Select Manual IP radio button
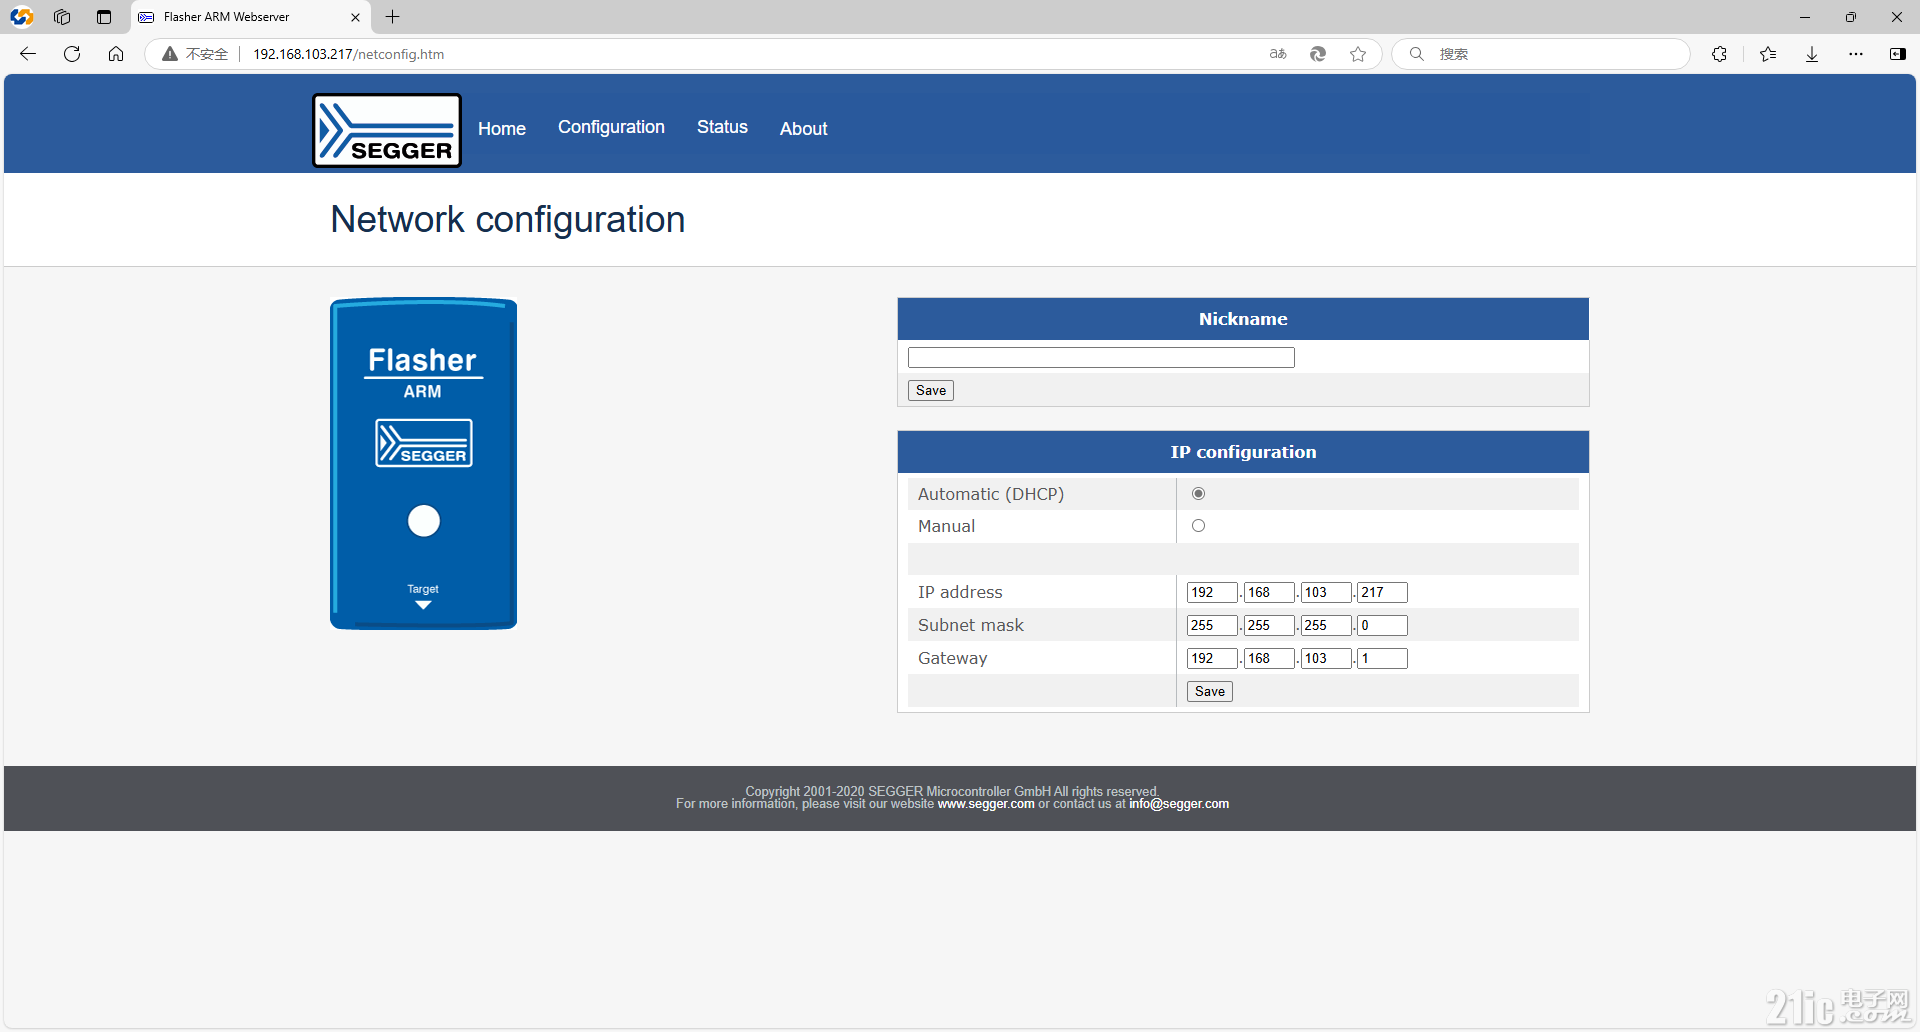The width and height of the screenshot is (1920, 1032). (1198, 526)
